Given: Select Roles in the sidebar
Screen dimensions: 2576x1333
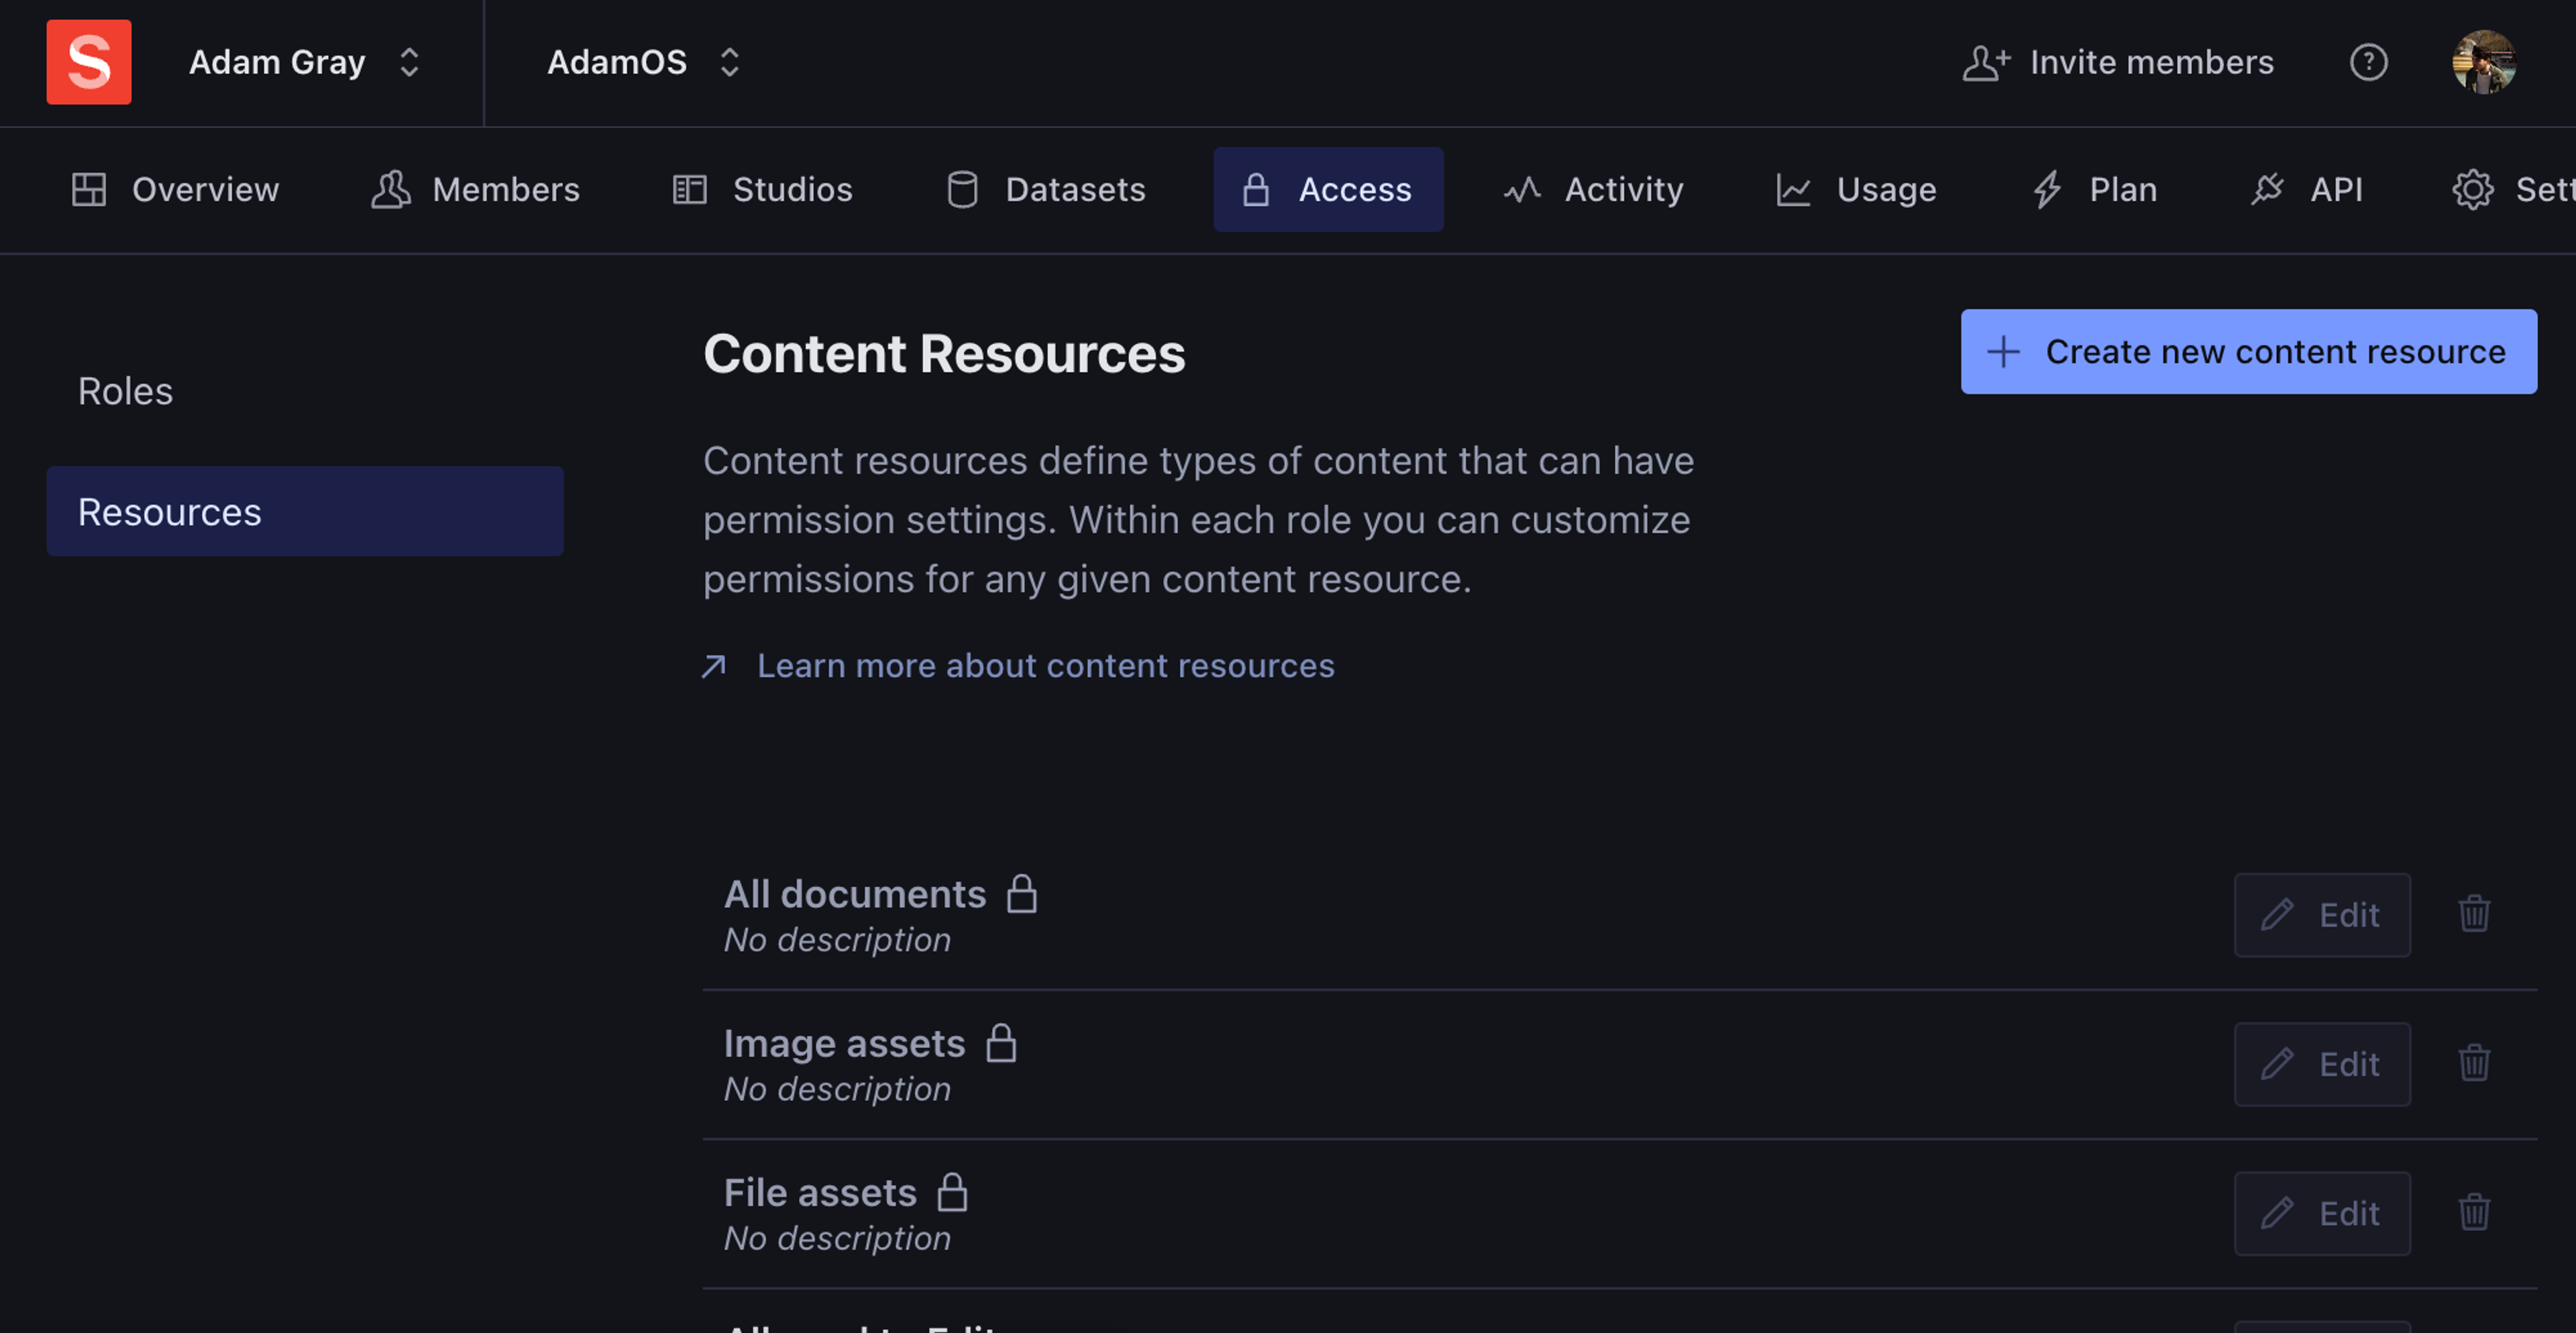Looking at the screenshot, I should coord(125,391).
